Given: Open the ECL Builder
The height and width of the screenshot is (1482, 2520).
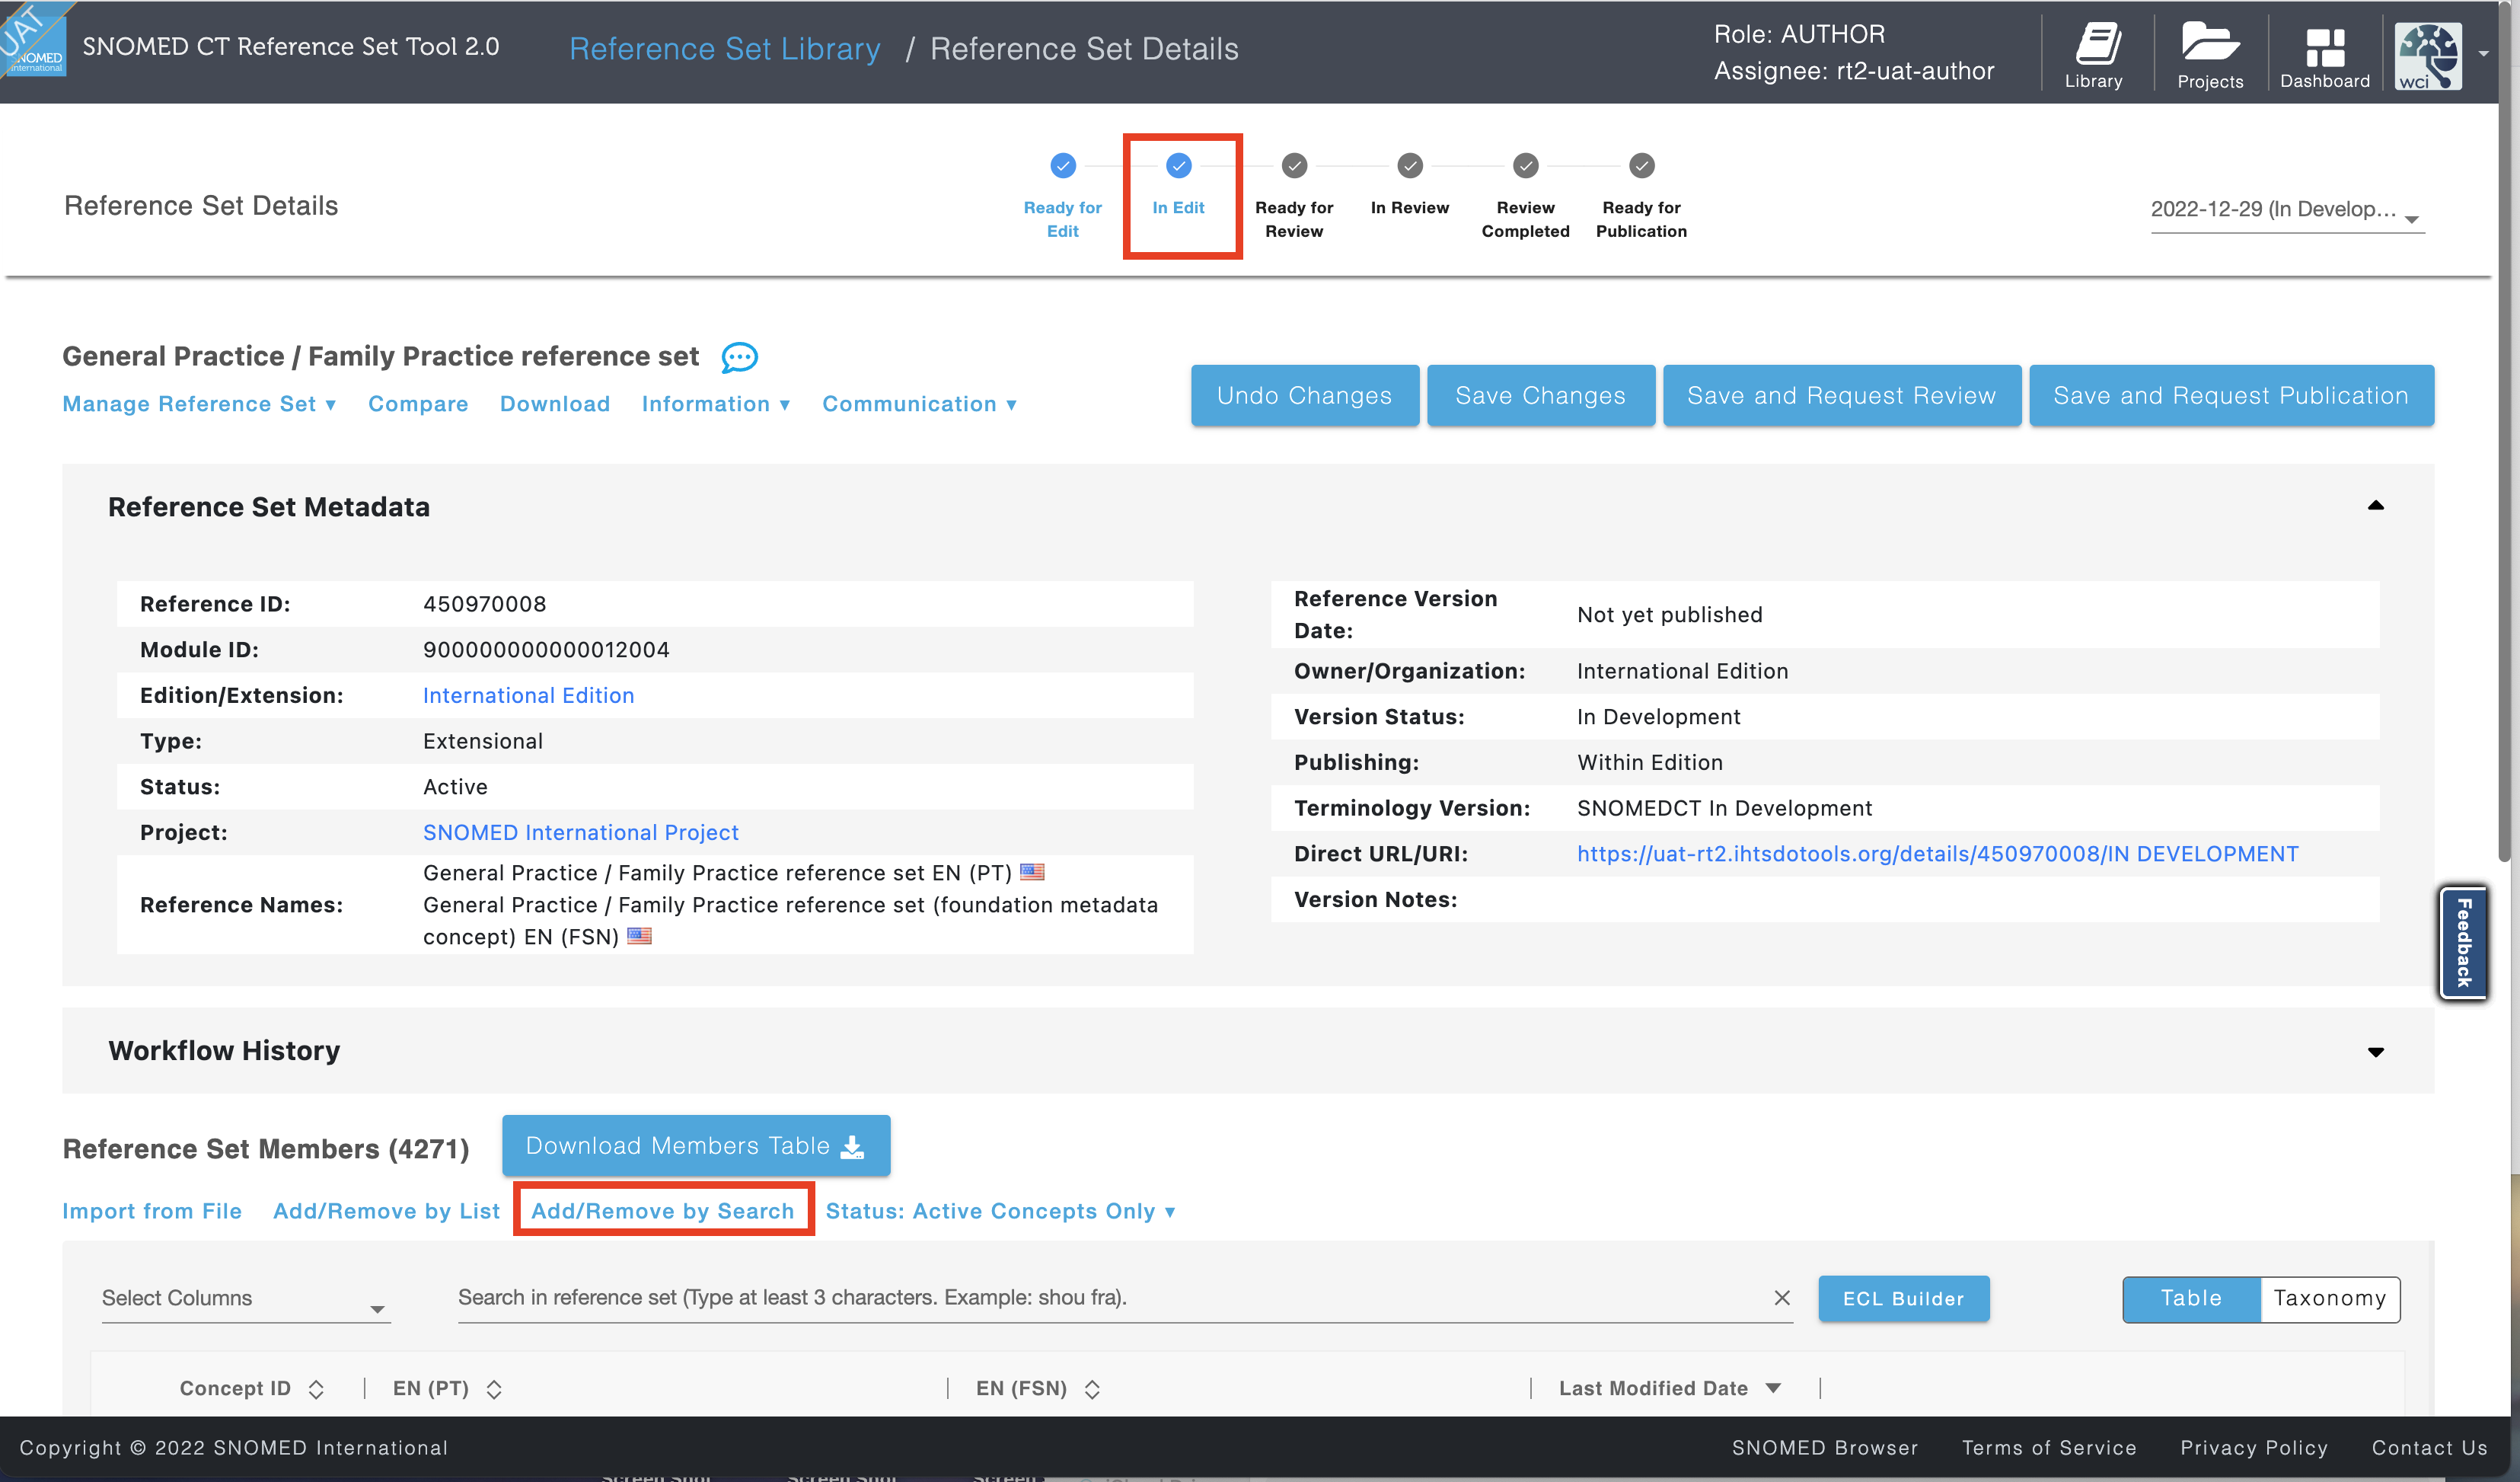Looking at the screenshot, I should pyautogui.click(x=1903, y=1298).
